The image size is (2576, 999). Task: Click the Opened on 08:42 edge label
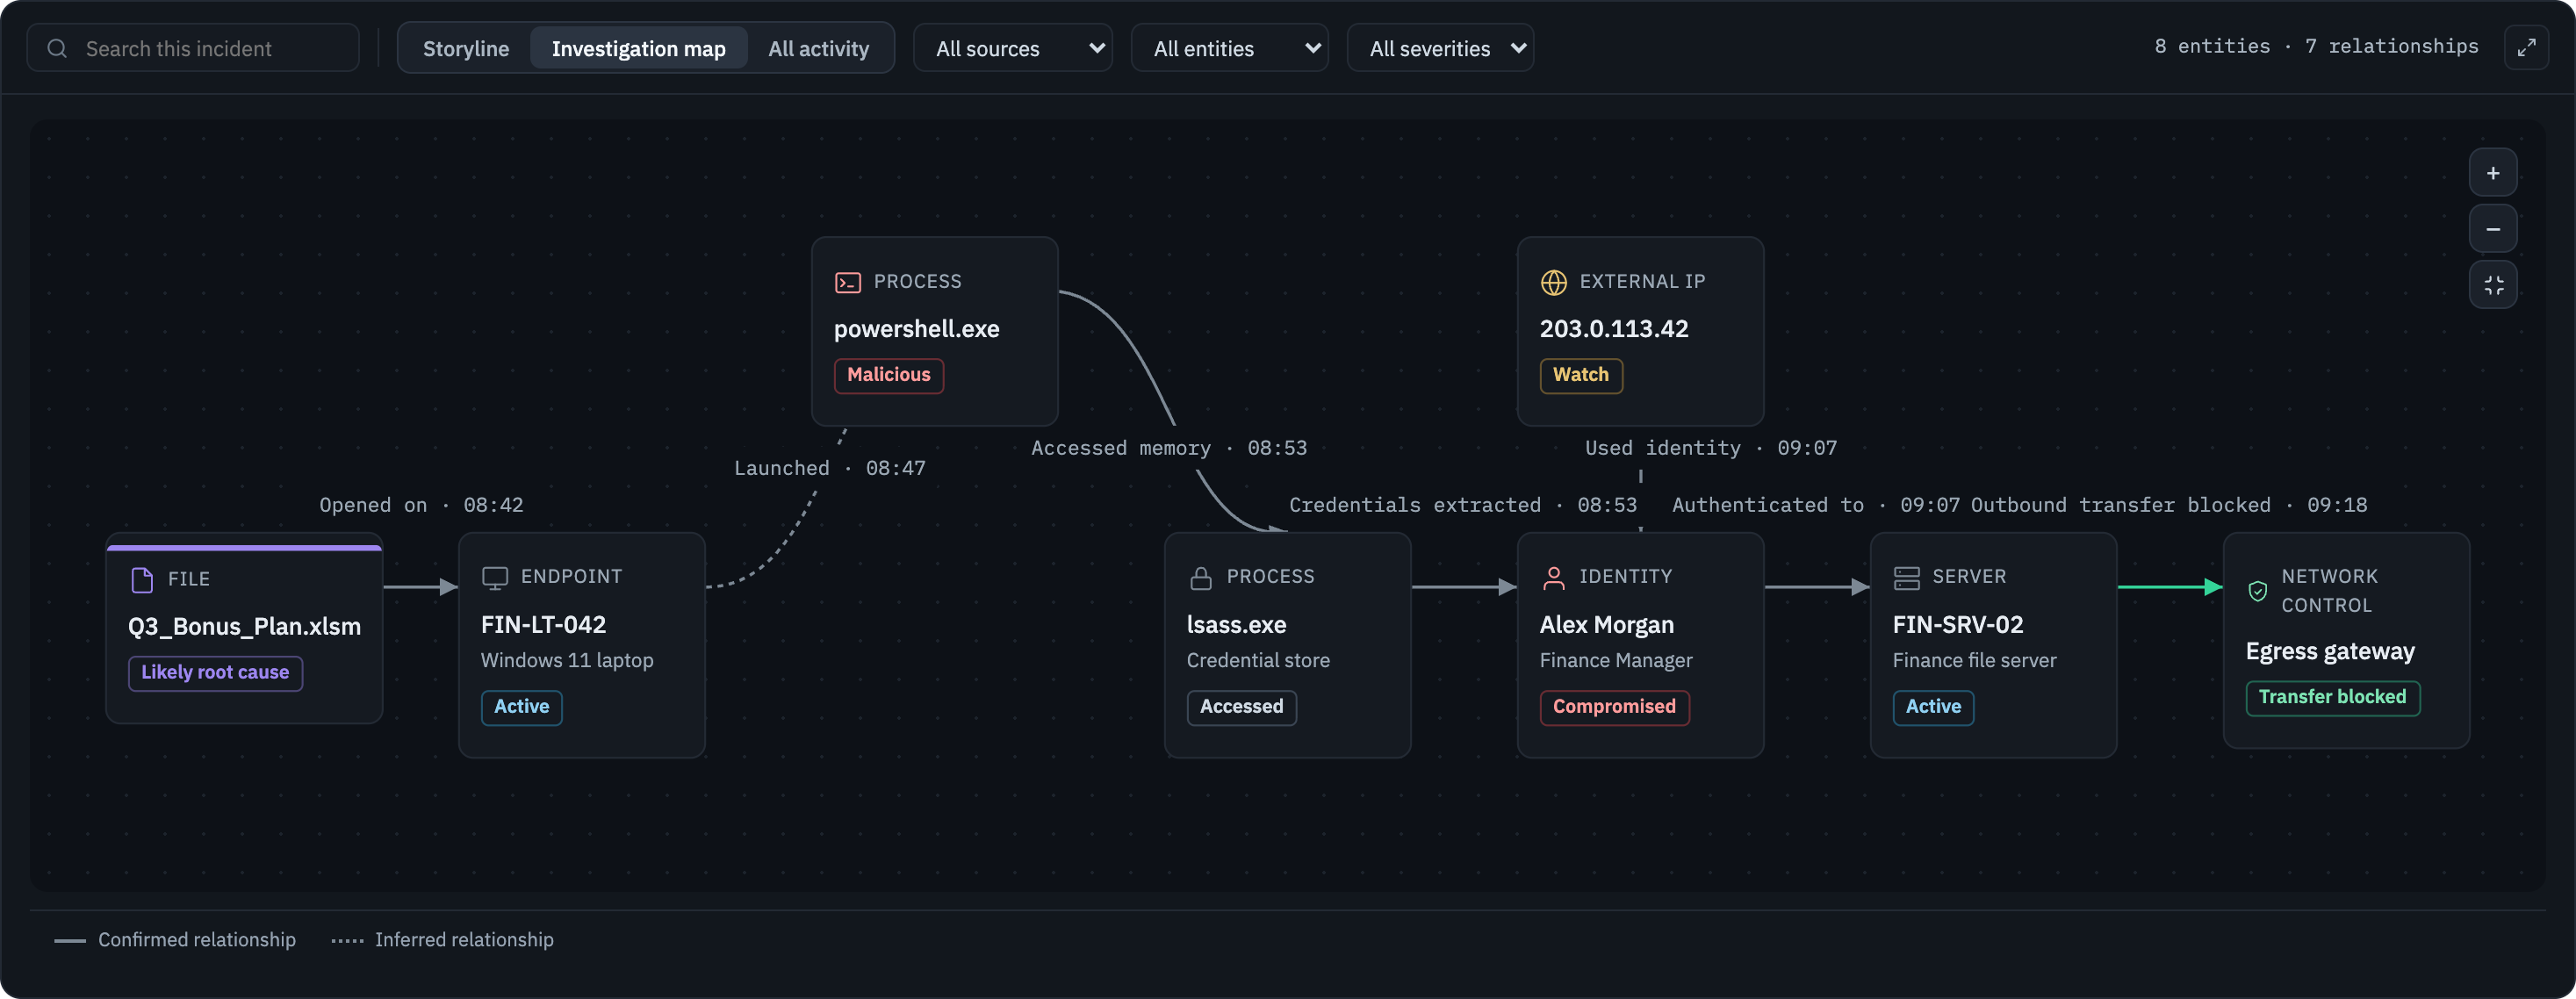pyautogui.click(x=421, y=505)
